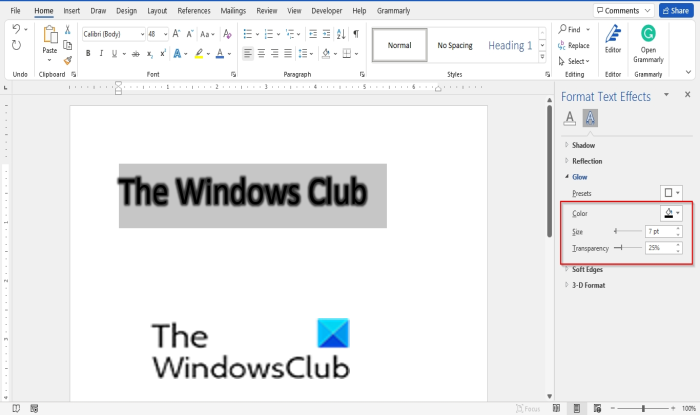Open the font name Calibri dropdown
This screenshot has height=415, width=700.
pyautogui.click(x=142, y=34)
